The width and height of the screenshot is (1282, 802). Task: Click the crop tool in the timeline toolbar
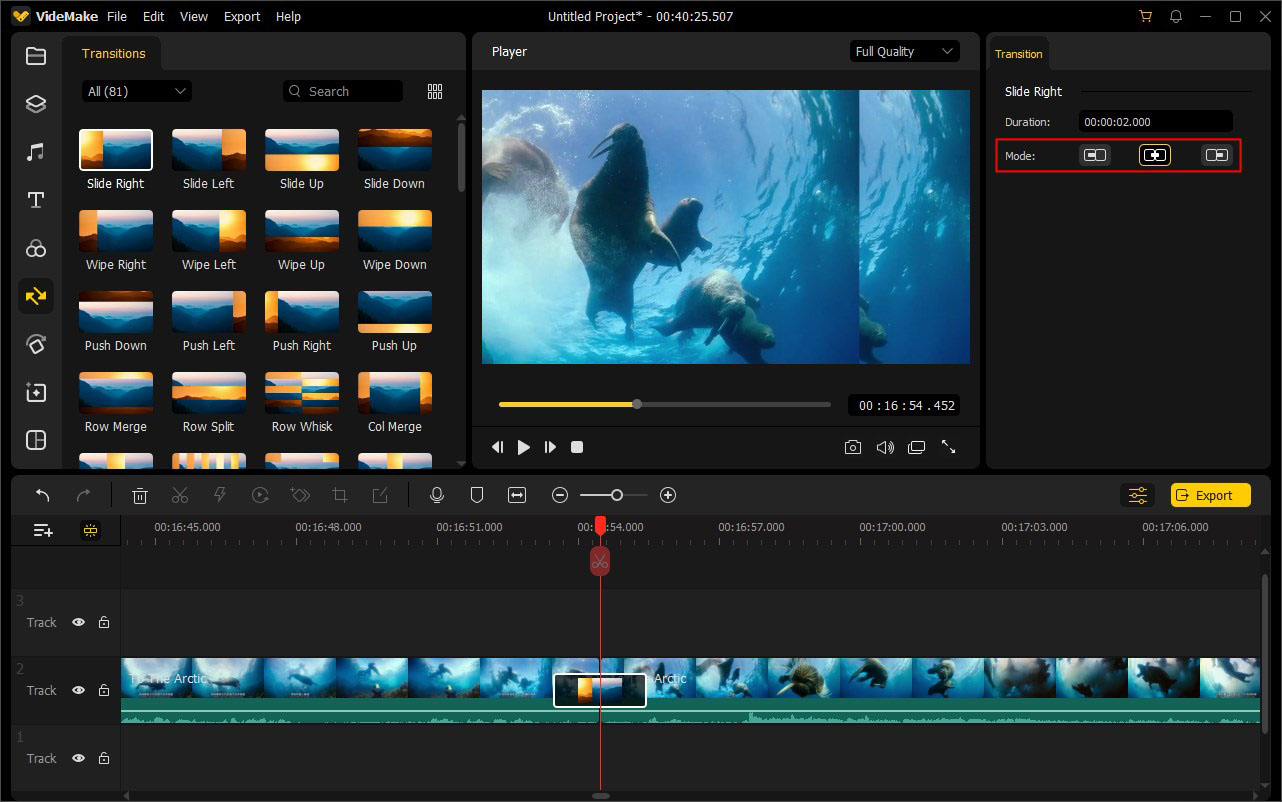click(340, 495)
